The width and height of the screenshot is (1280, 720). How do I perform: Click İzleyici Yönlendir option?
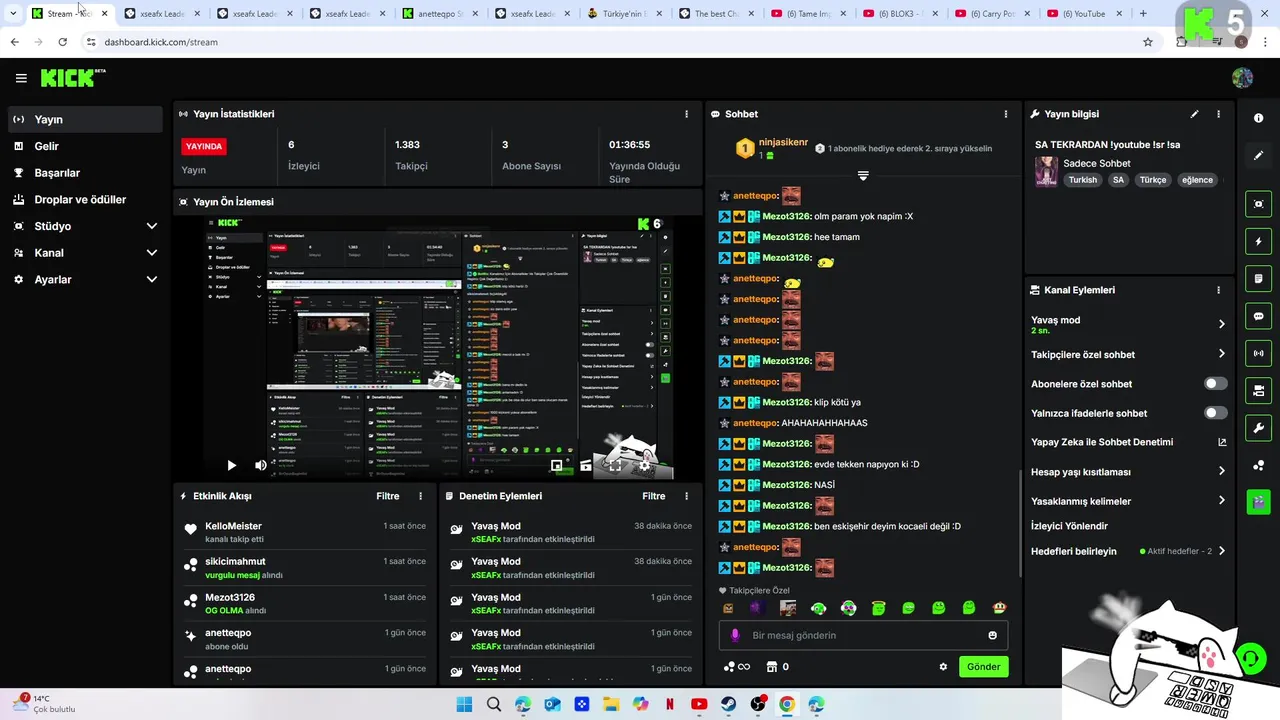1069,526
